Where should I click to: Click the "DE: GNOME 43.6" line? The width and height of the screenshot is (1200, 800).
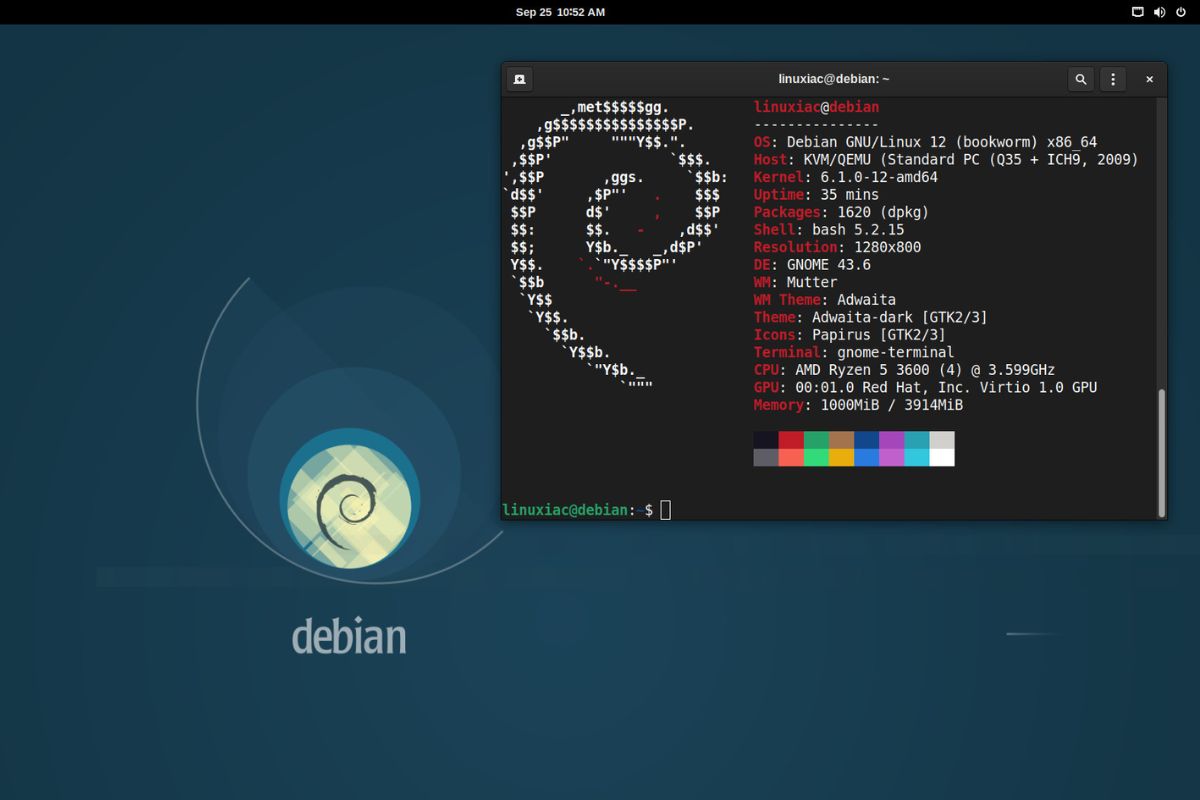click(x=812, y=265)
